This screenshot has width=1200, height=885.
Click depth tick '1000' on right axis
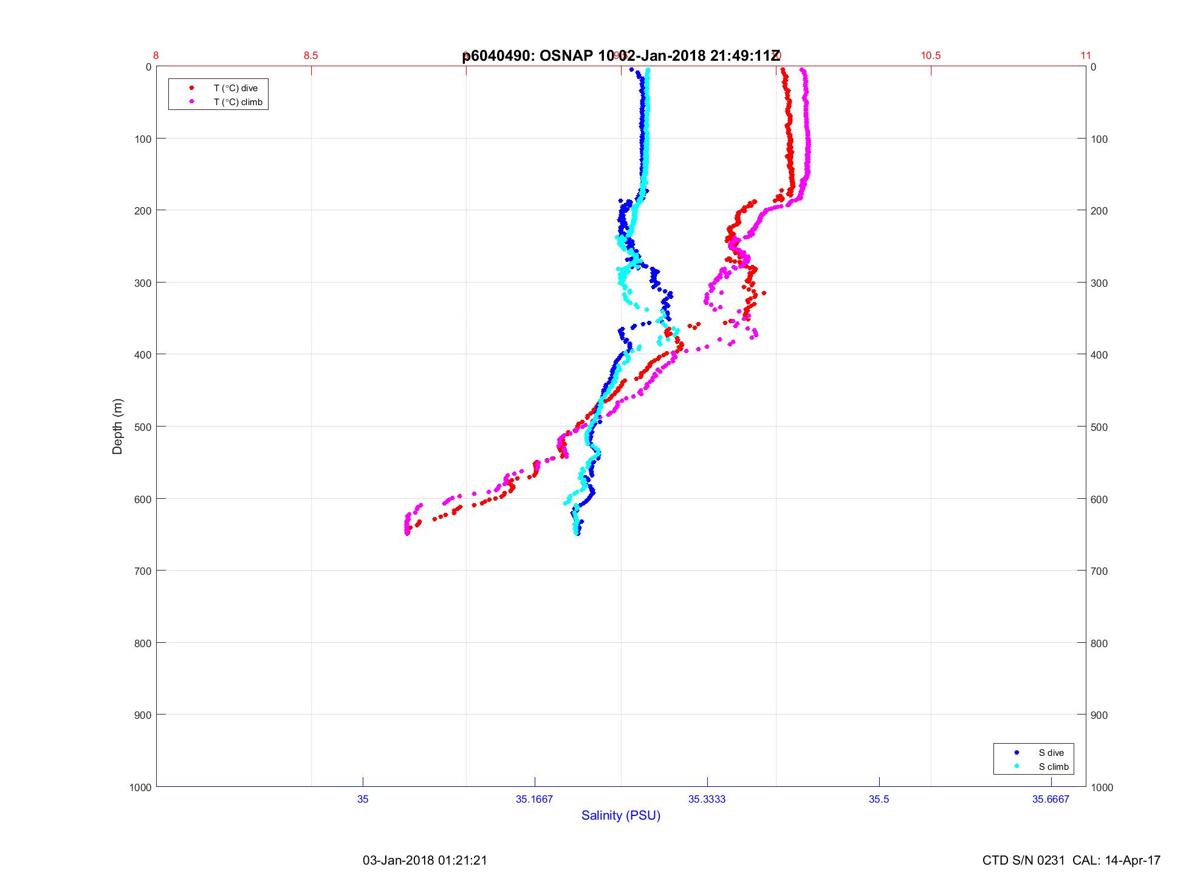(1103, 787)
